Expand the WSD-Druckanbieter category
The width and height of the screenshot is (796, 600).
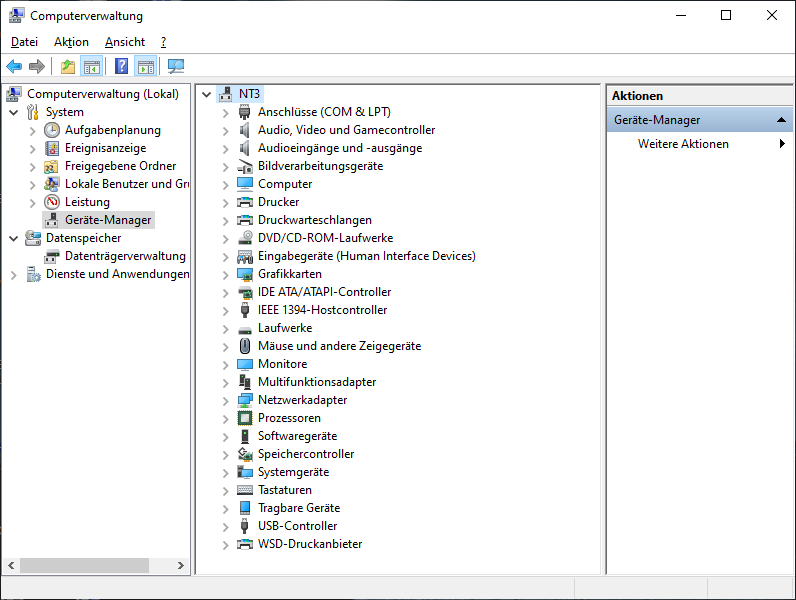[x=225, y=545]
